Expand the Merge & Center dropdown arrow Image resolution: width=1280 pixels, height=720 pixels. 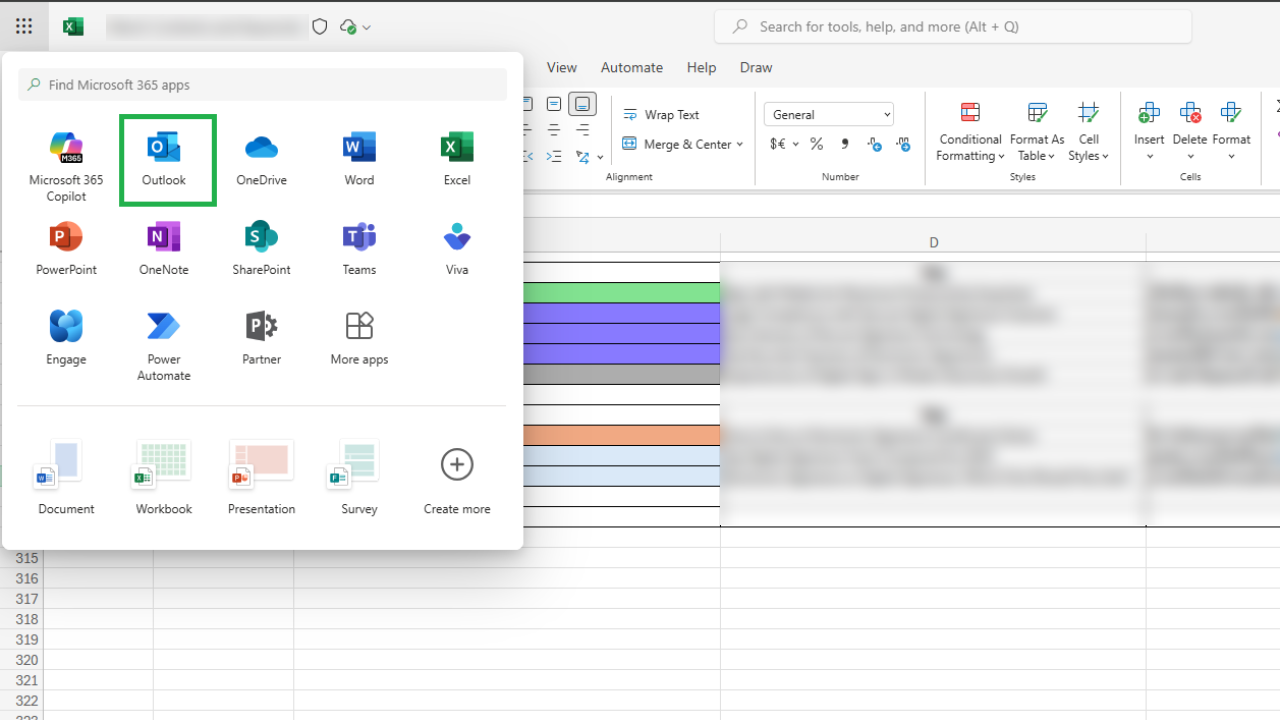tap(740, 144)
